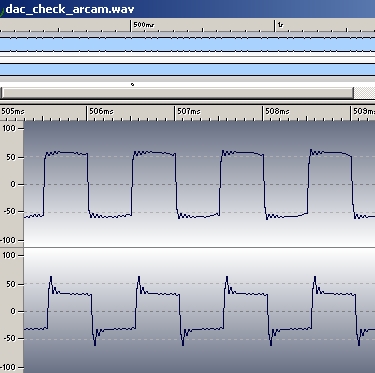
Task: Click the upper channel 100 amplitude label
Action: 9,128
